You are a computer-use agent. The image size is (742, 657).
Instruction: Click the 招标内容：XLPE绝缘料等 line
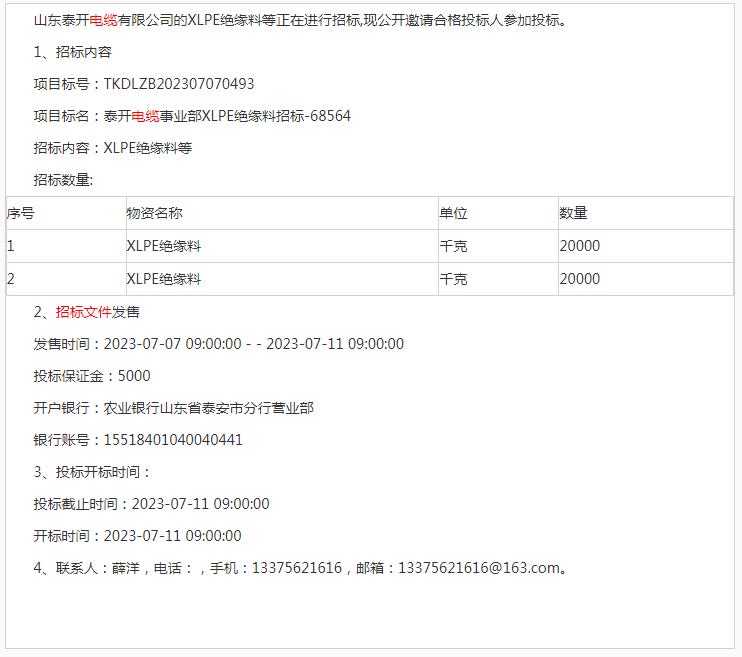[113, 148]
